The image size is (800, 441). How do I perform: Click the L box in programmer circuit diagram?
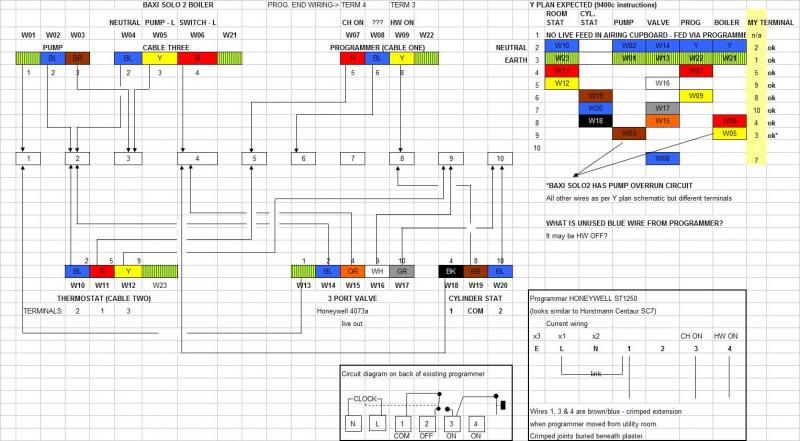click(x=378, y=423)
